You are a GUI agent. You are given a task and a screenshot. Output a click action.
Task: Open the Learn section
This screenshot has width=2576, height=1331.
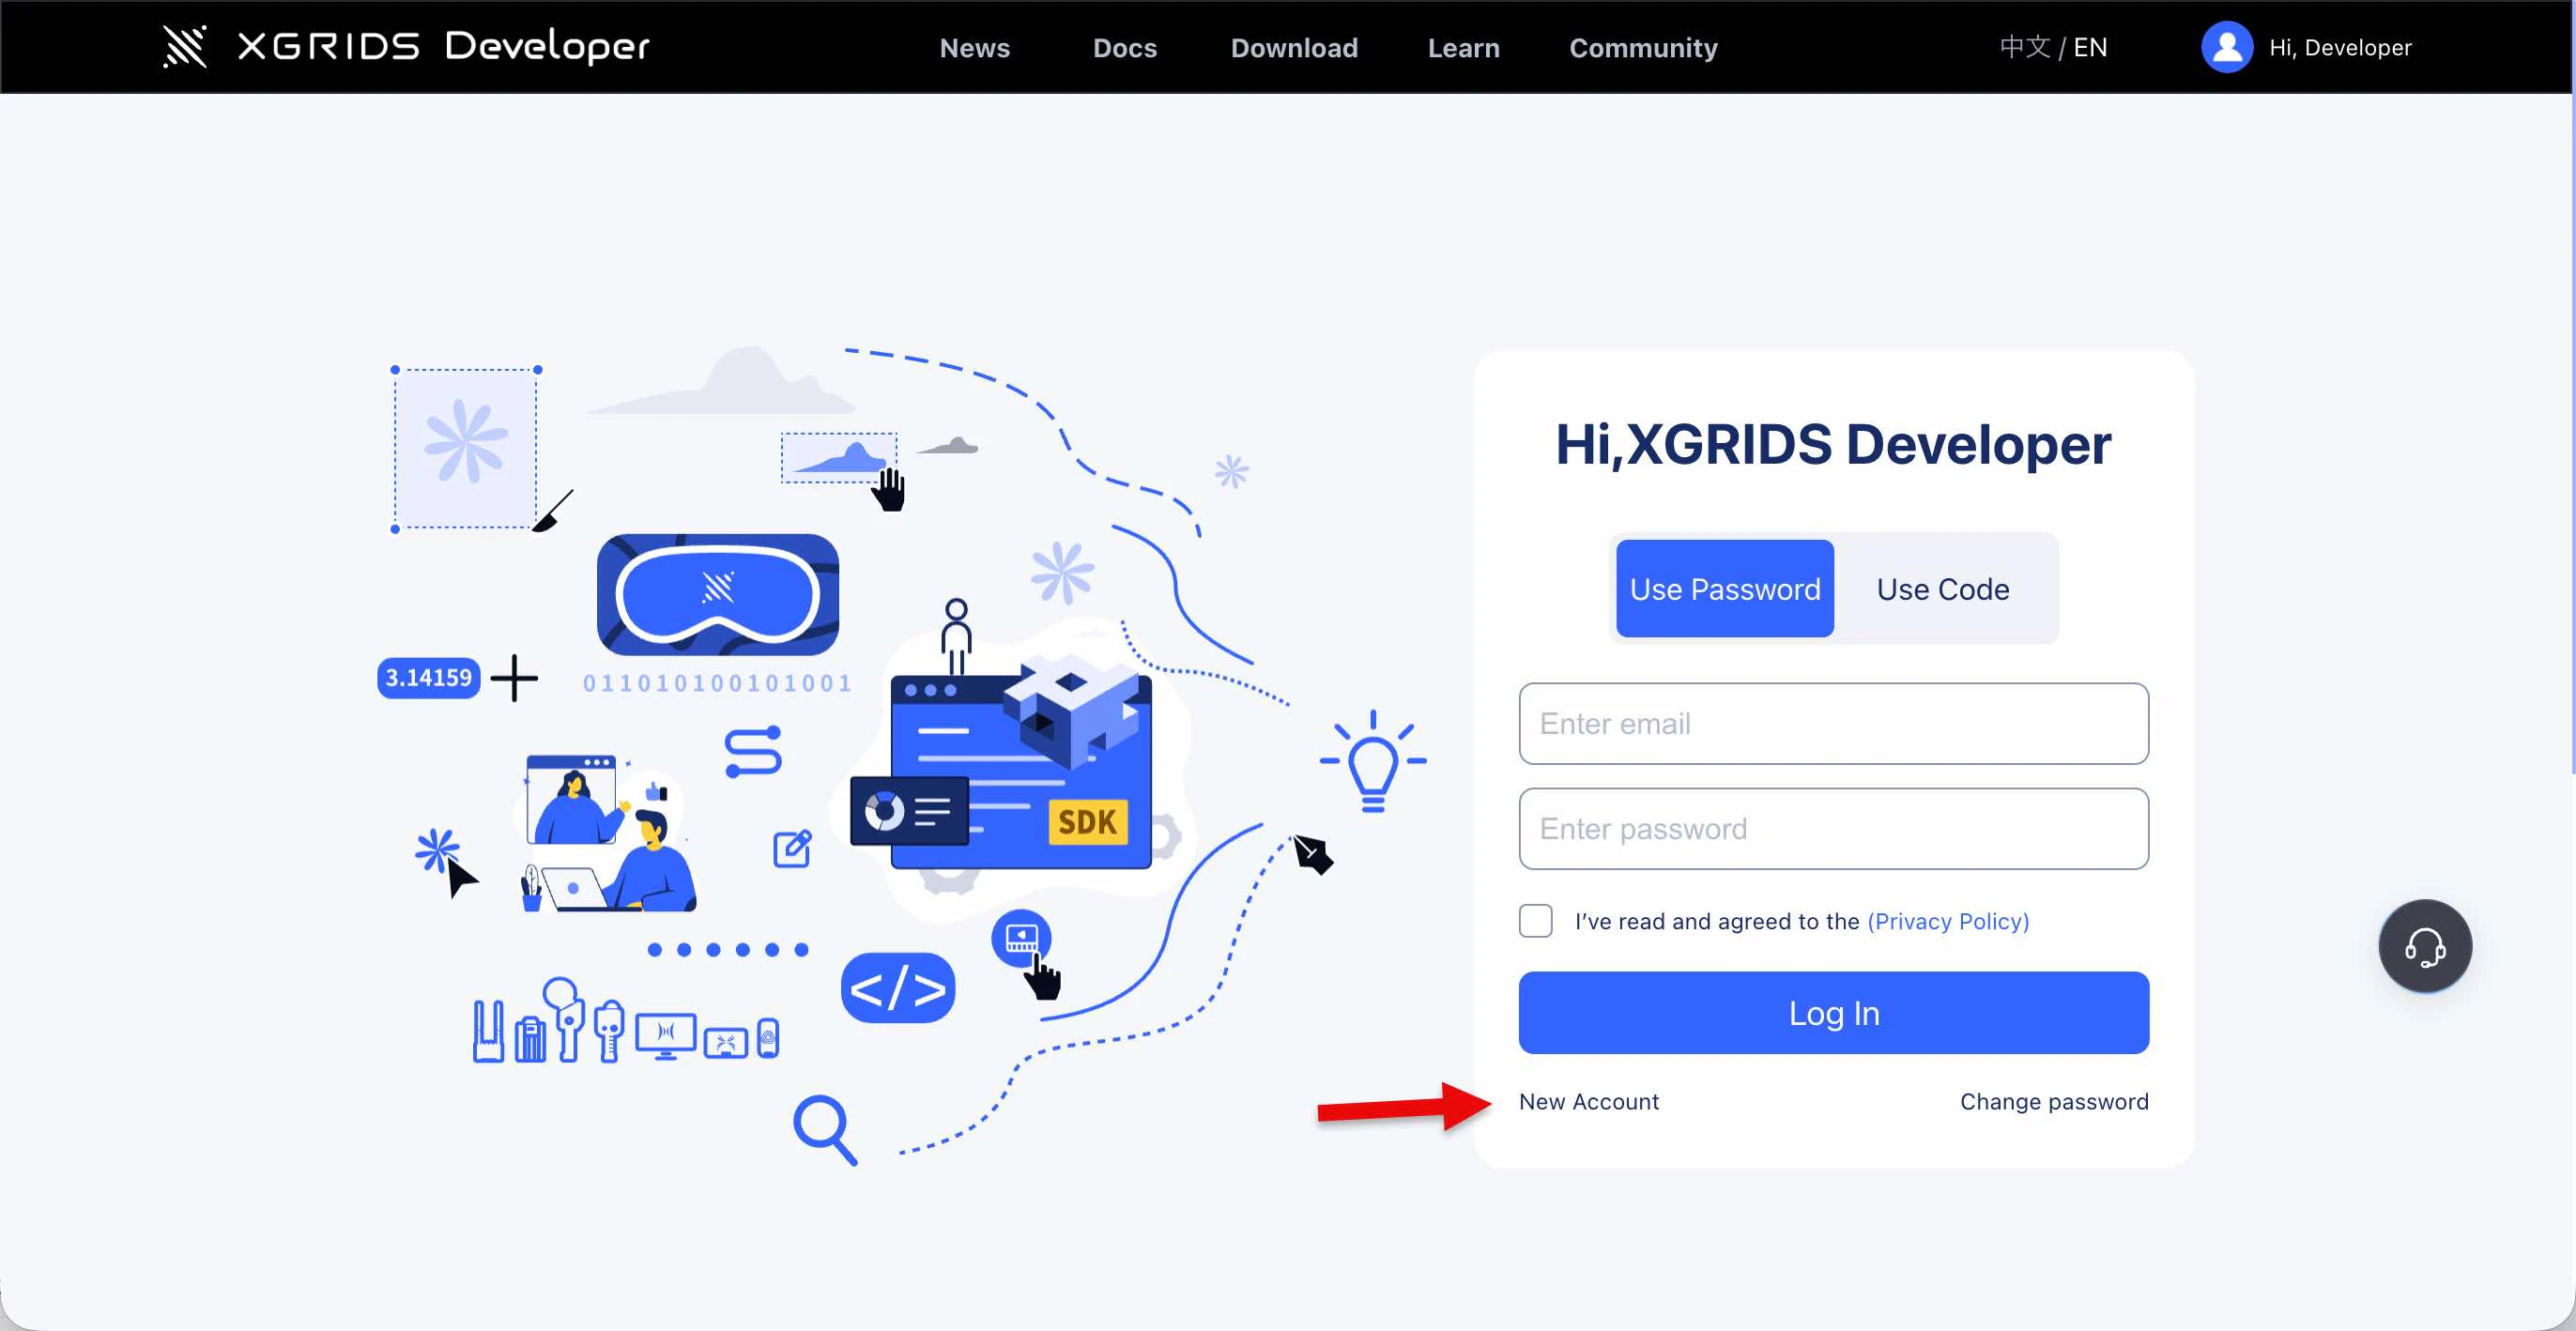click(x=1463, y=47)
